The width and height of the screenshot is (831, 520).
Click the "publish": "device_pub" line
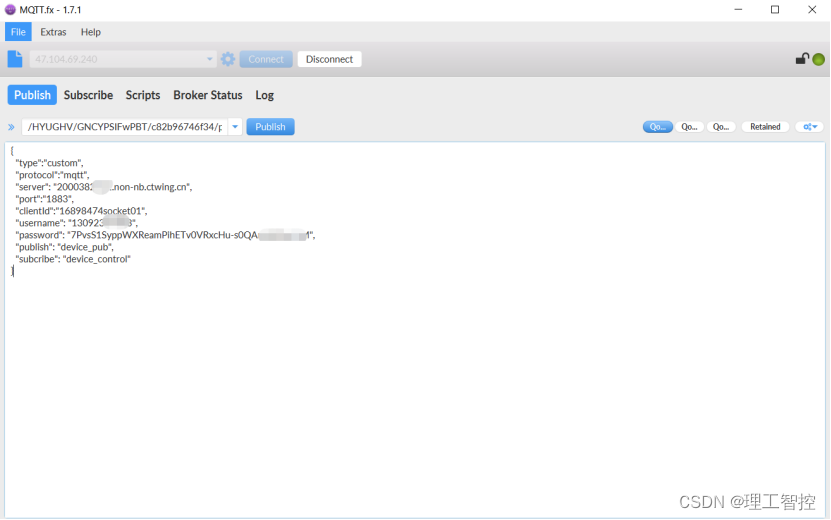(x=65, y=247)
